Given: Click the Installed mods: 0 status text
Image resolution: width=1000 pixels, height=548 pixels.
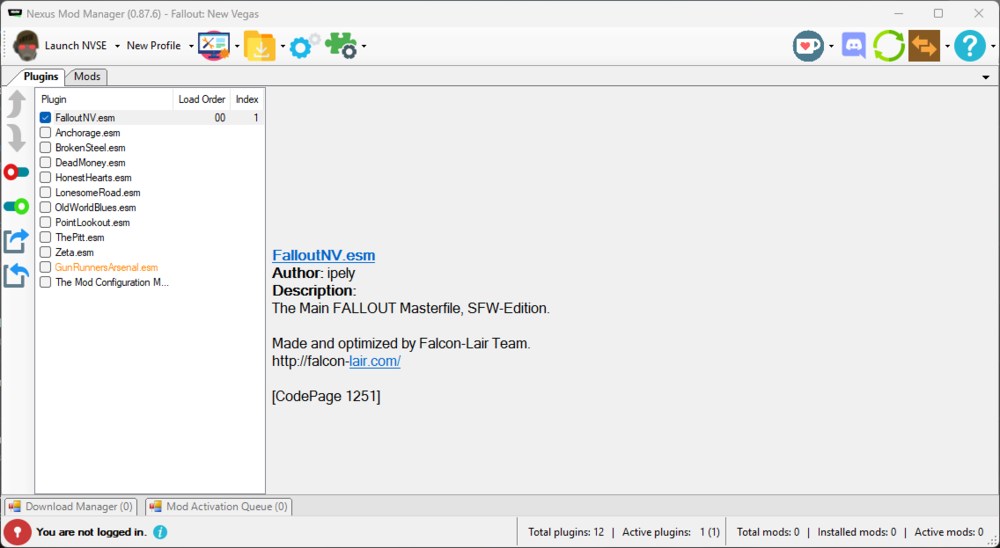Looking at the screenshot, I should tap(857, 532).
